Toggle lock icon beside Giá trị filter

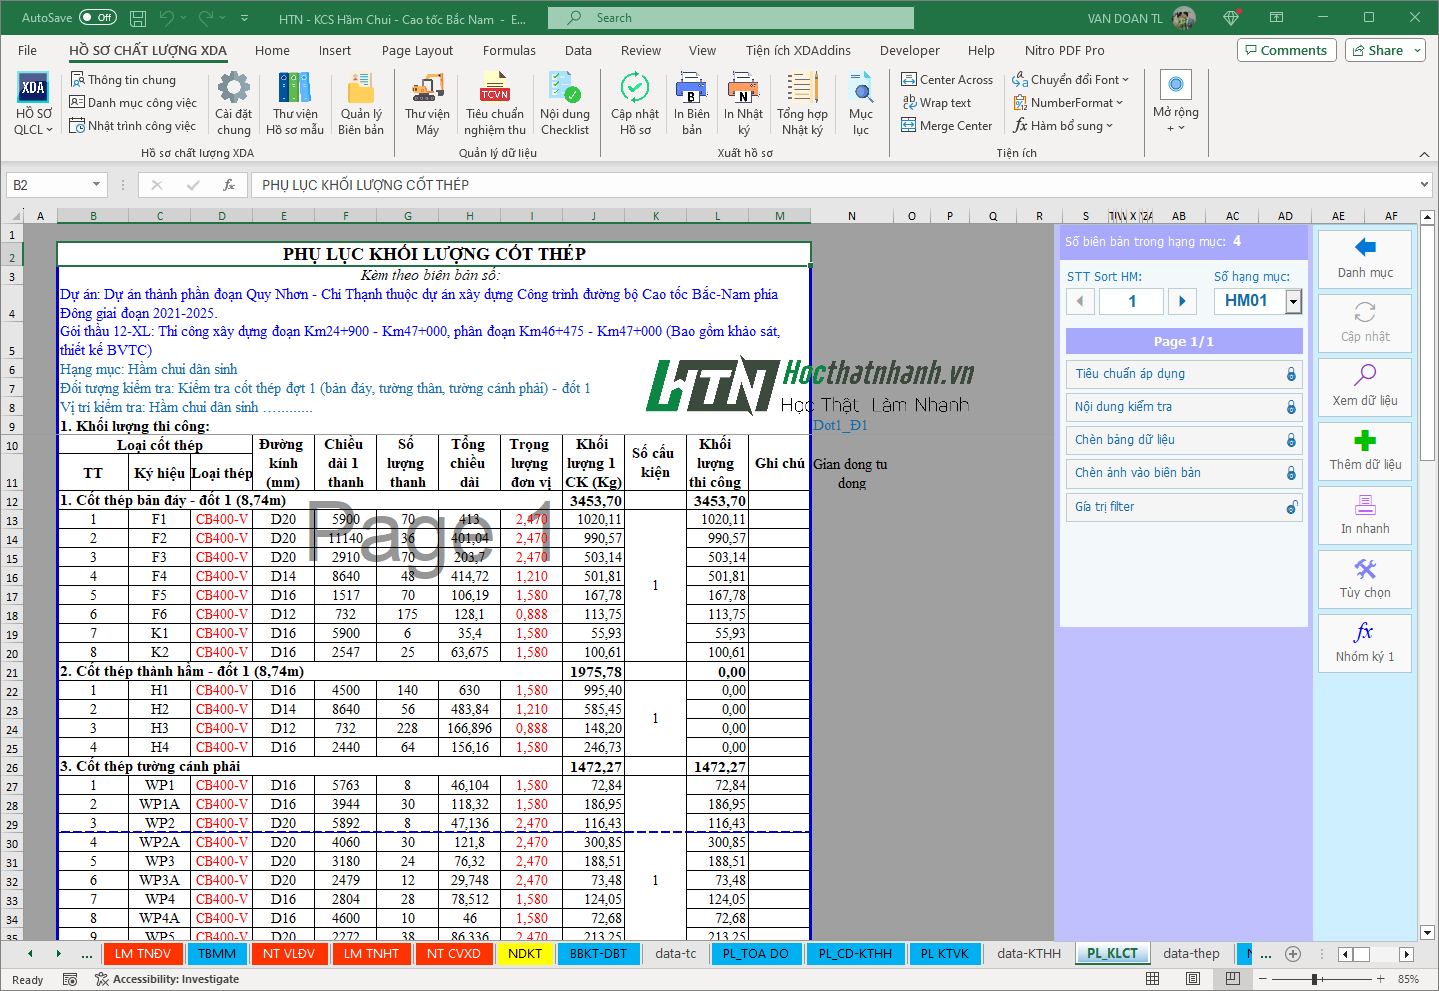(x=1291, y=507)
